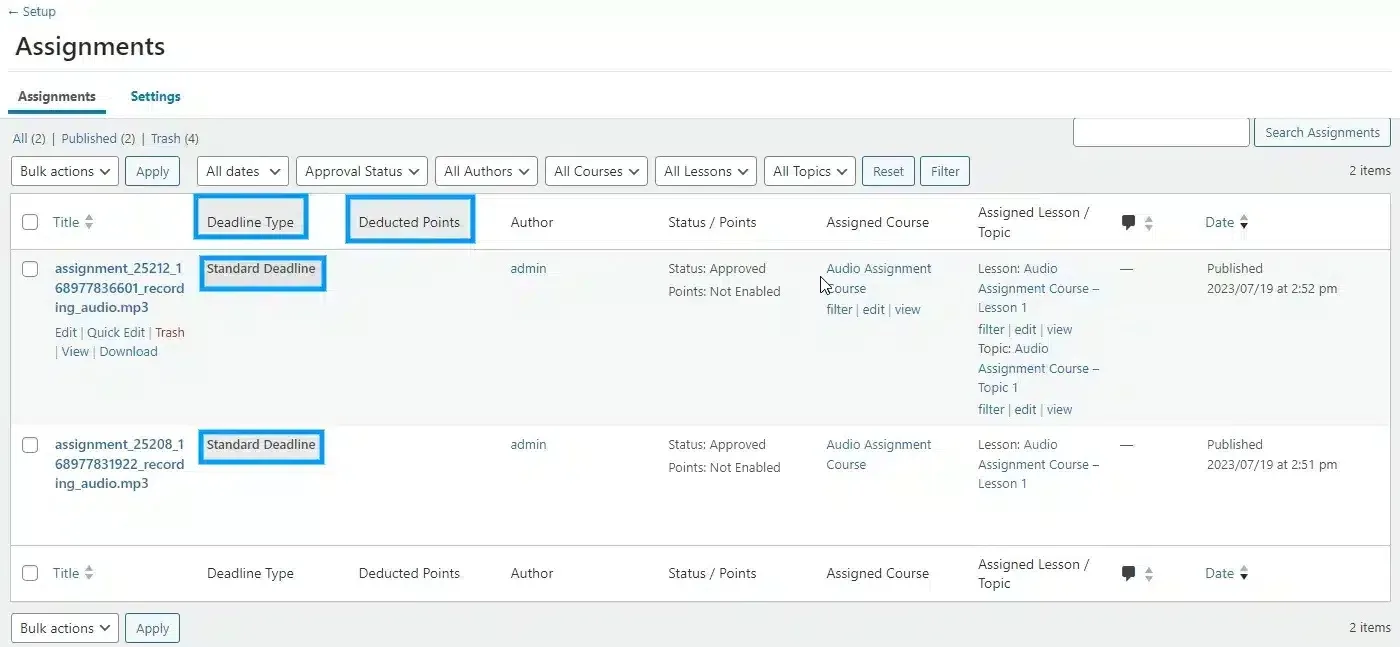The image size is (1400, 647).
Task: Sort the Title column ascending
Action: click(88, 222)
